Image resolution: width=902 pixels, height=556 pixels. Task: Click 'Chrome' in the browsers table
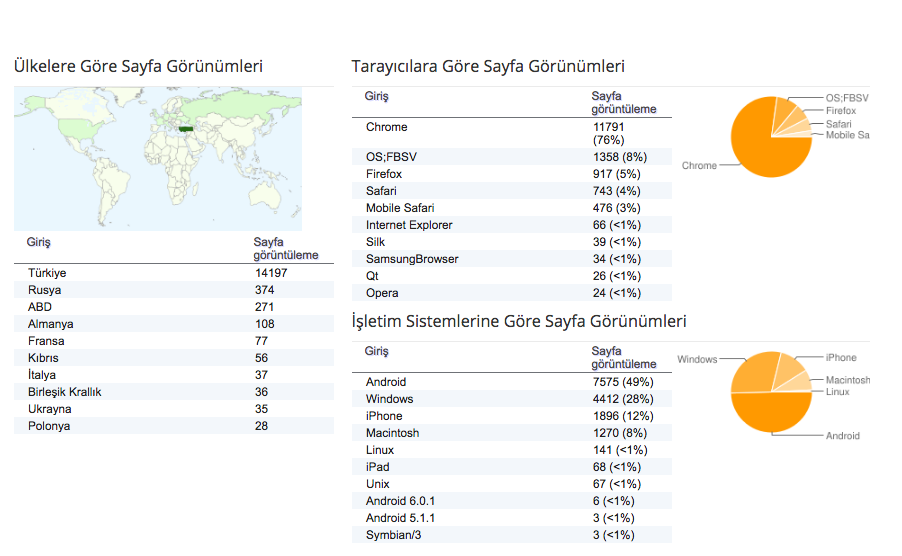pyautogui.click(x=387, y=127)
